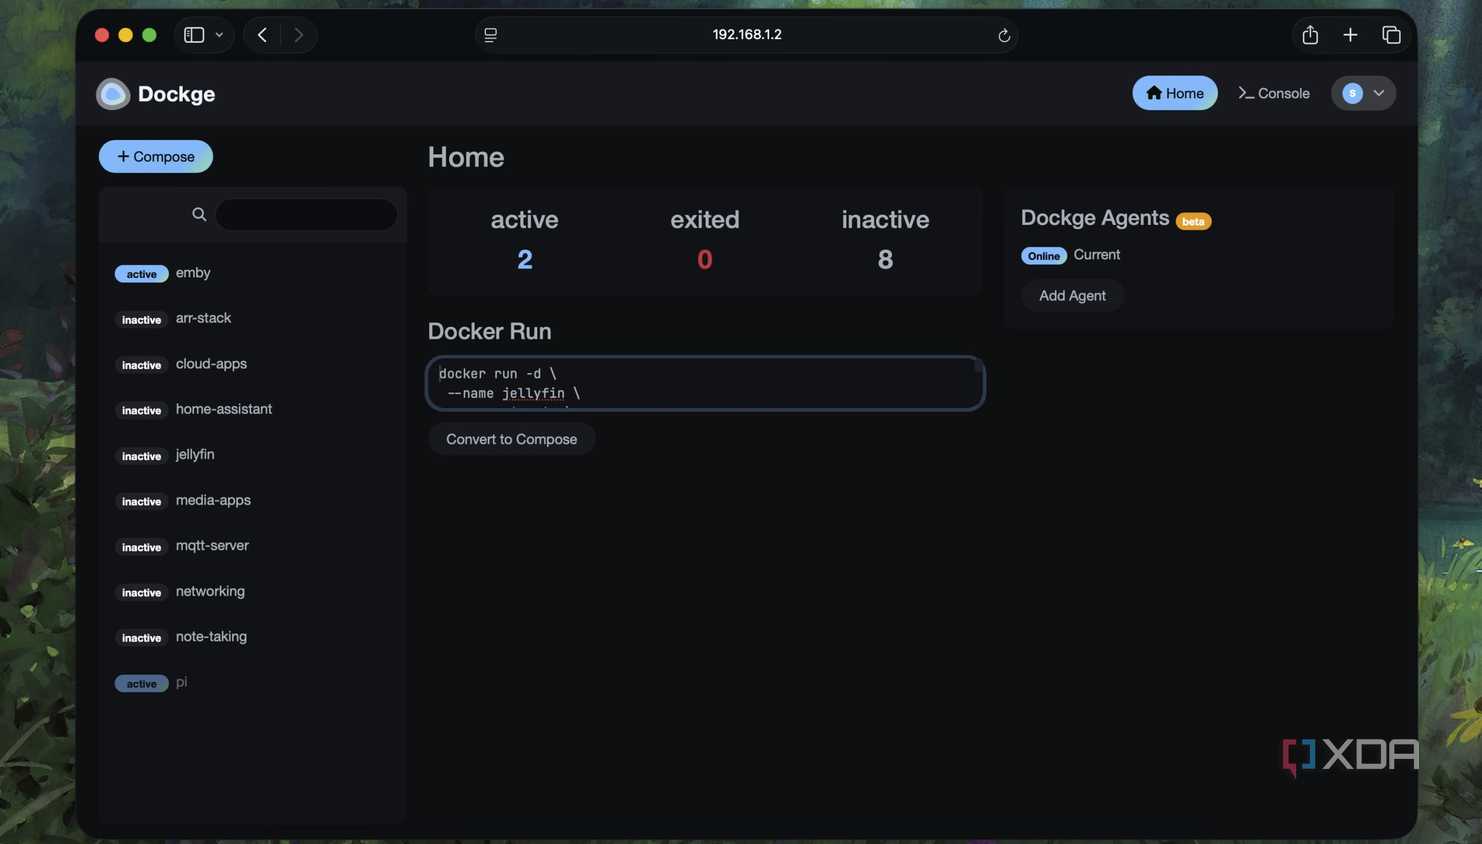Click the Online status badge
The height and width of the screenshot is (844, 1482).
(1043, 256)
